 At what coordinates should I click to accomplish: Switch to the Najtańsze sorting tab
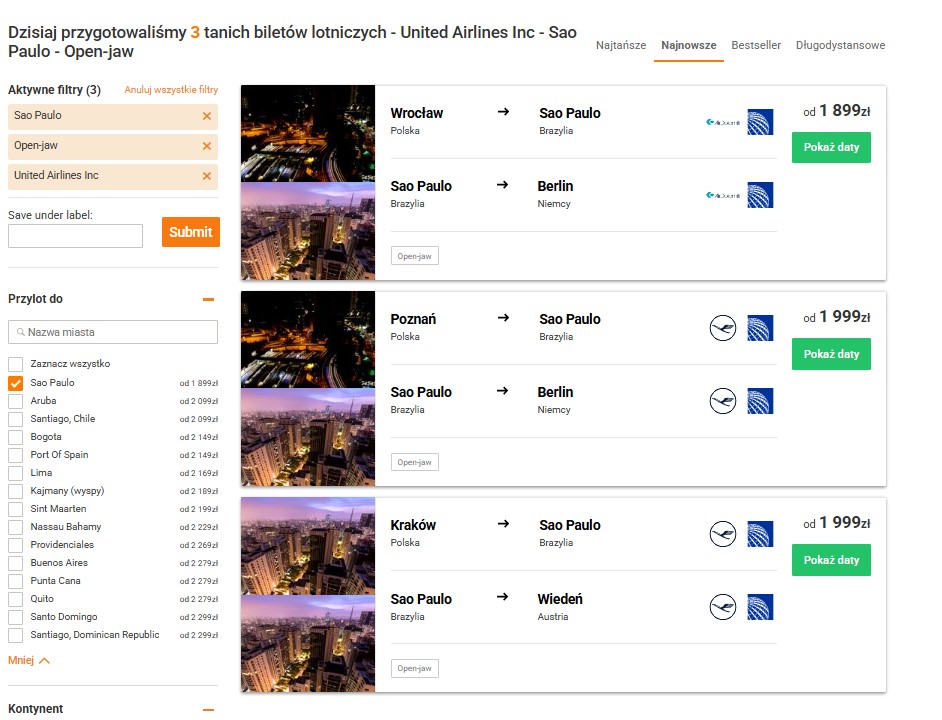621,45
